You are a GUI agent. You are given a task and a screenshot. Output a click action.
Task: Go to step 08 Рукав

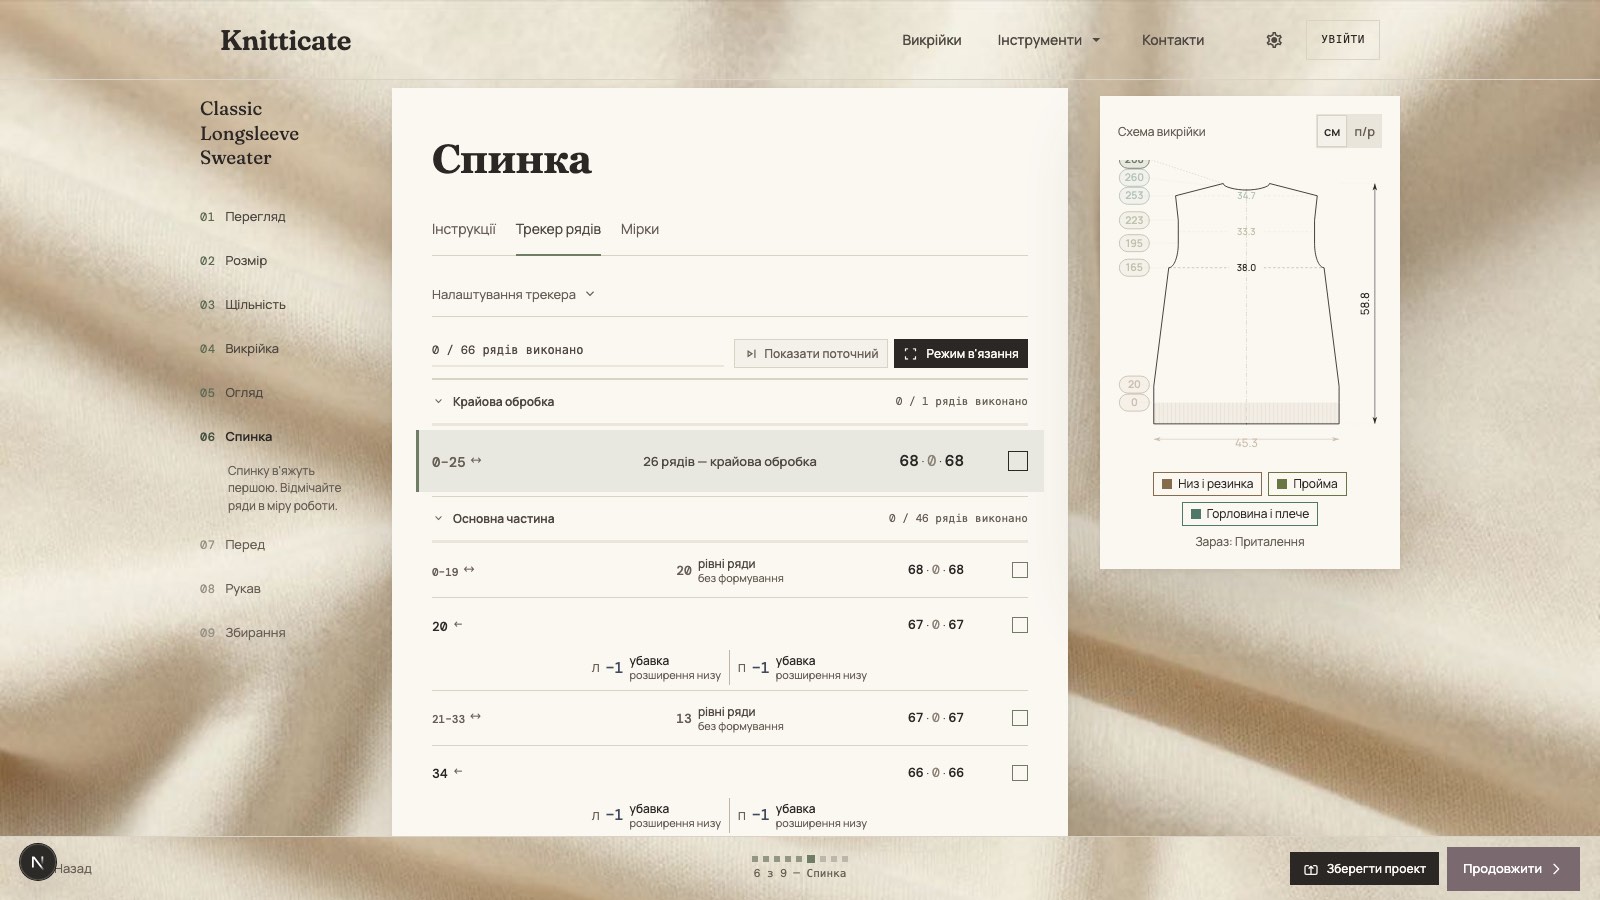tap(230, 588)
